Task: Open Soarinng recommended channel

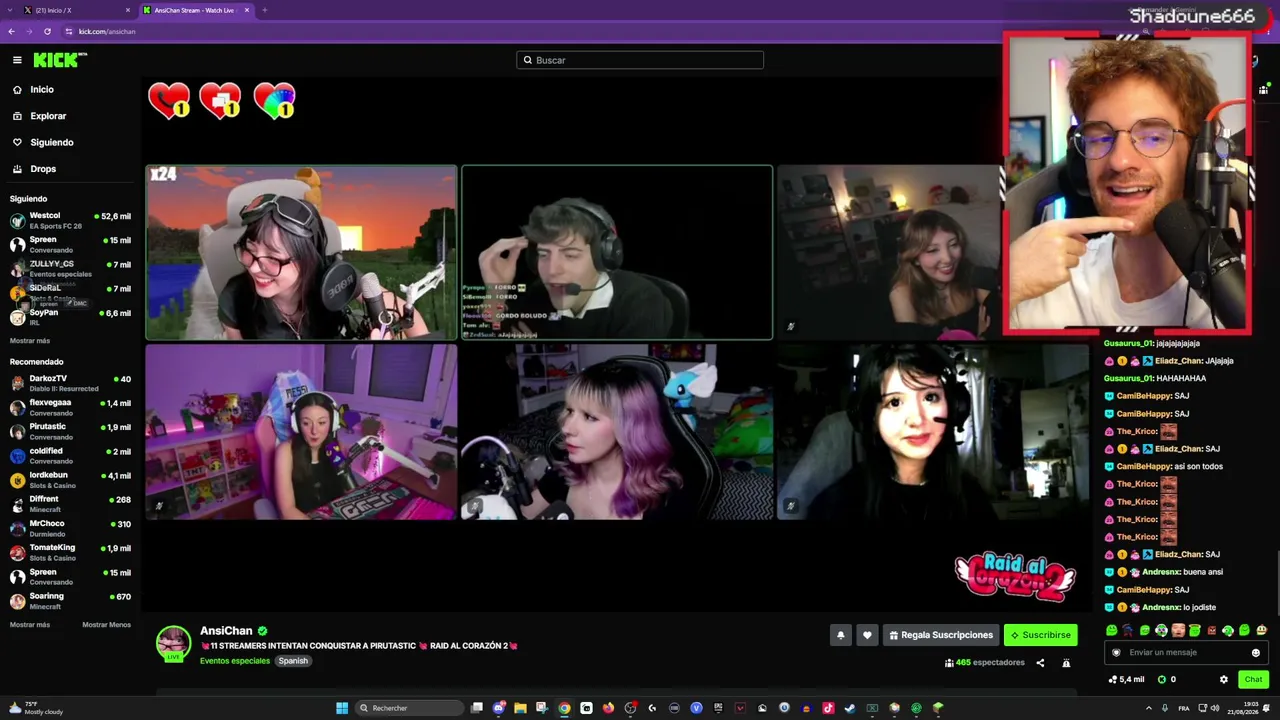Action: 70,601
